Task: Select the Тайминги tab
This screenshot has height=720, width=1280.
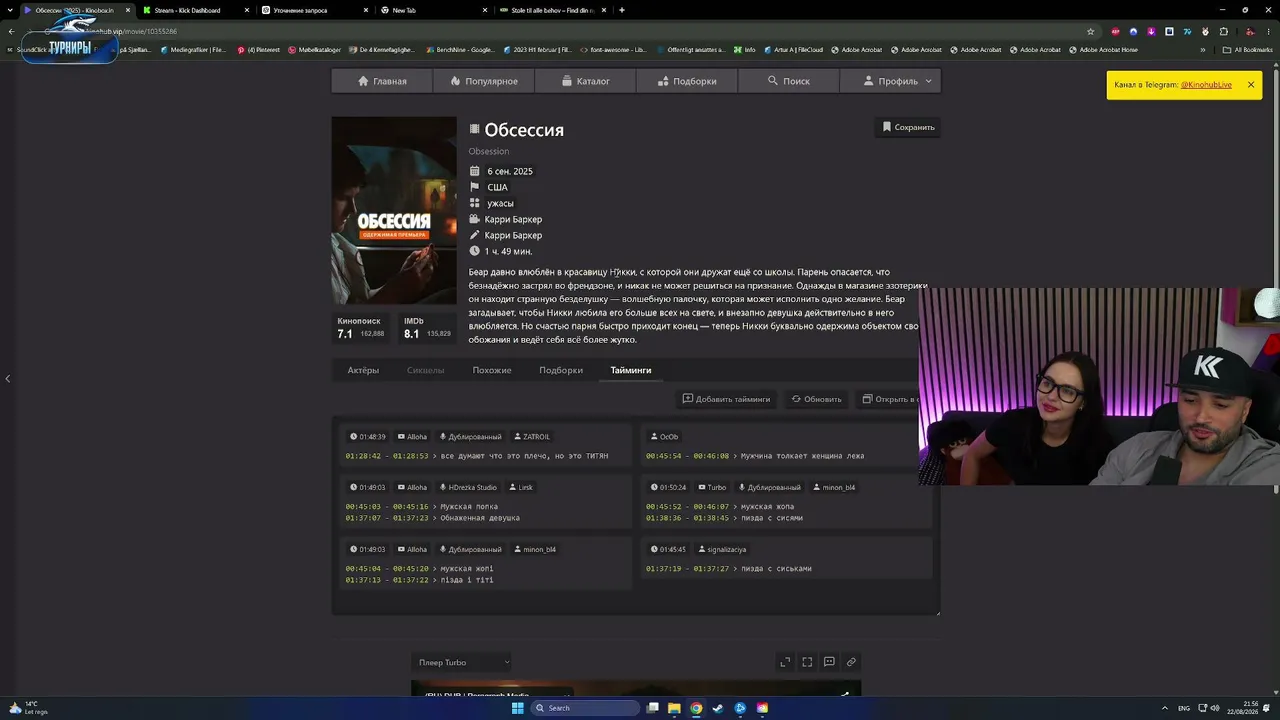Action: tap(631, 370)
